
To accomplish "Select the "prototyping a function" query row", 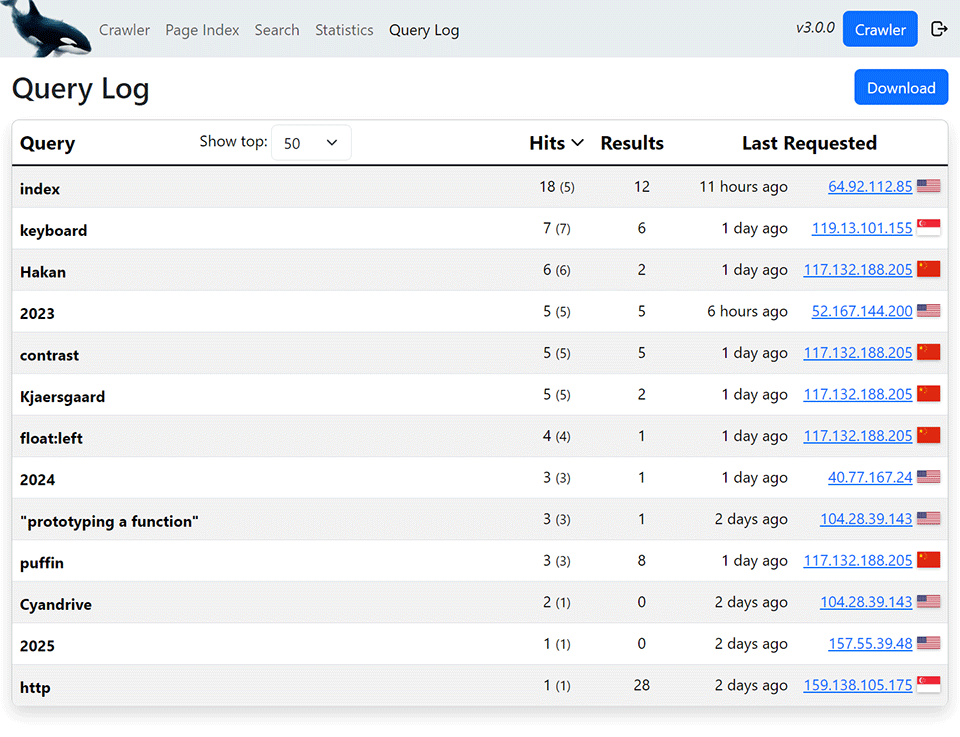I will 109,521.
